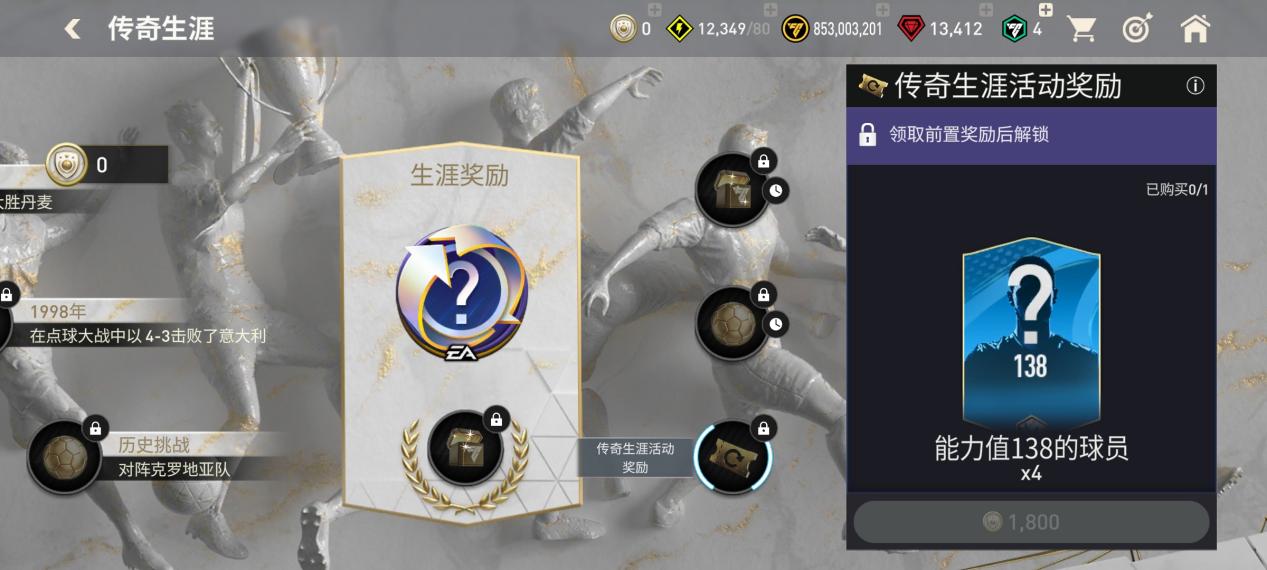The height and width of the screenshot is (570, 1267).
Task: Open the top locked treasure chest reward
Action: [732, 190]
